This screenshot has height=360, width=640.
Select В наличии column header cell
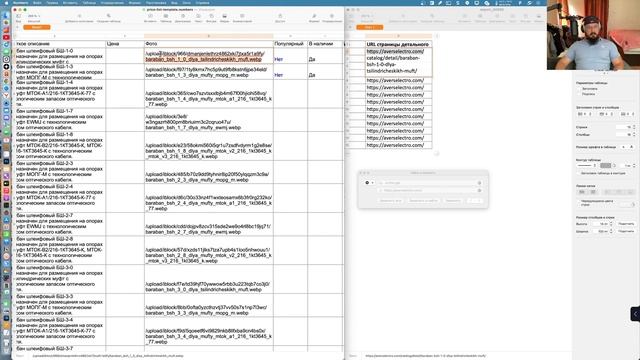click(325, 44)
